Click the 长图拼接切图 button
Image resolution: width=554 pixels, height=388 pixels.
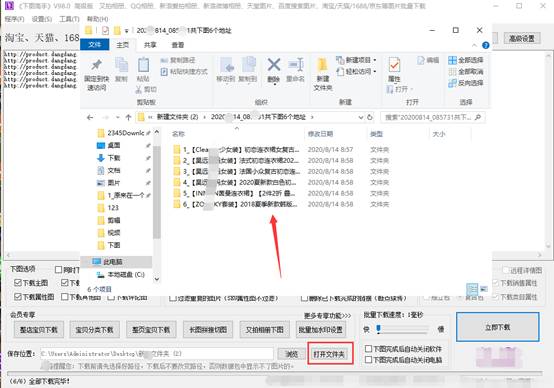pos(208,330)
